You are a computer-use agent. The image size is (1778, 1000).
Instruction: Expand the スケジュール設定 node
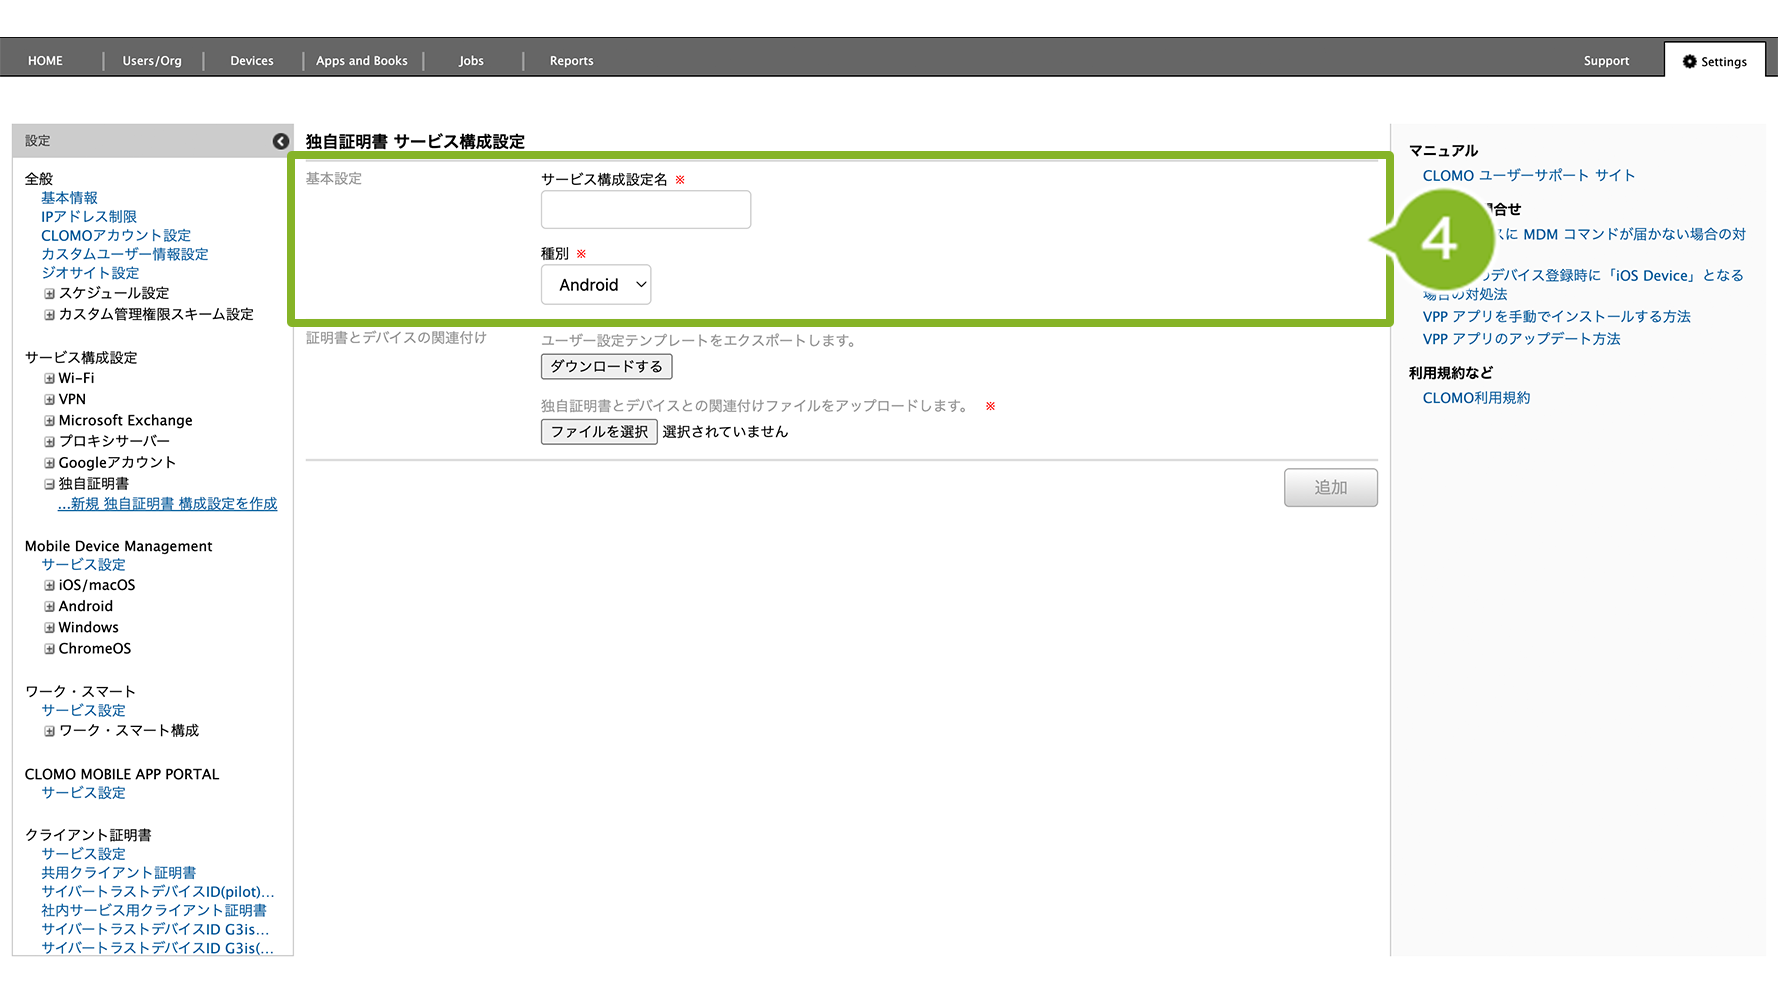pos(49,294)
